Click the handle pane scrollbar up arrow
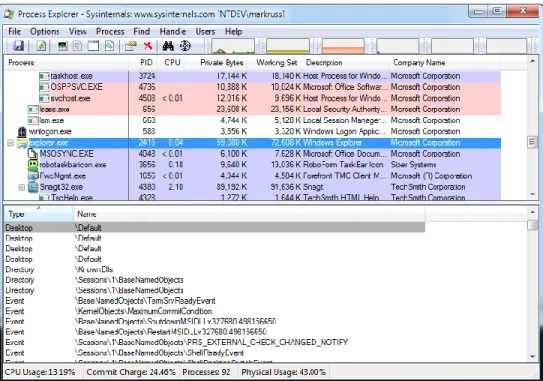 (533, 212)
